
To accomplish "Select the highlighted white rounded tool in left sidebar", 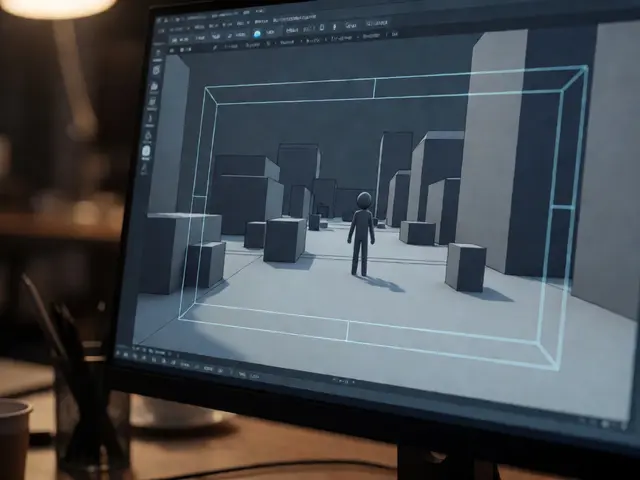I will [x=146, y=152].
